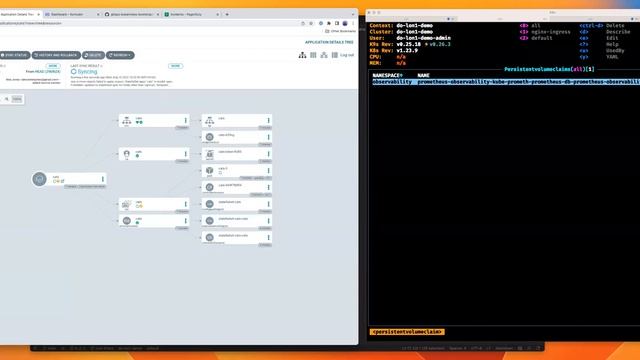This screenshot has width=640, height=360.
Task: Click the SYNC STATUS button in Argo CD
Action: (x=15, y=55)
